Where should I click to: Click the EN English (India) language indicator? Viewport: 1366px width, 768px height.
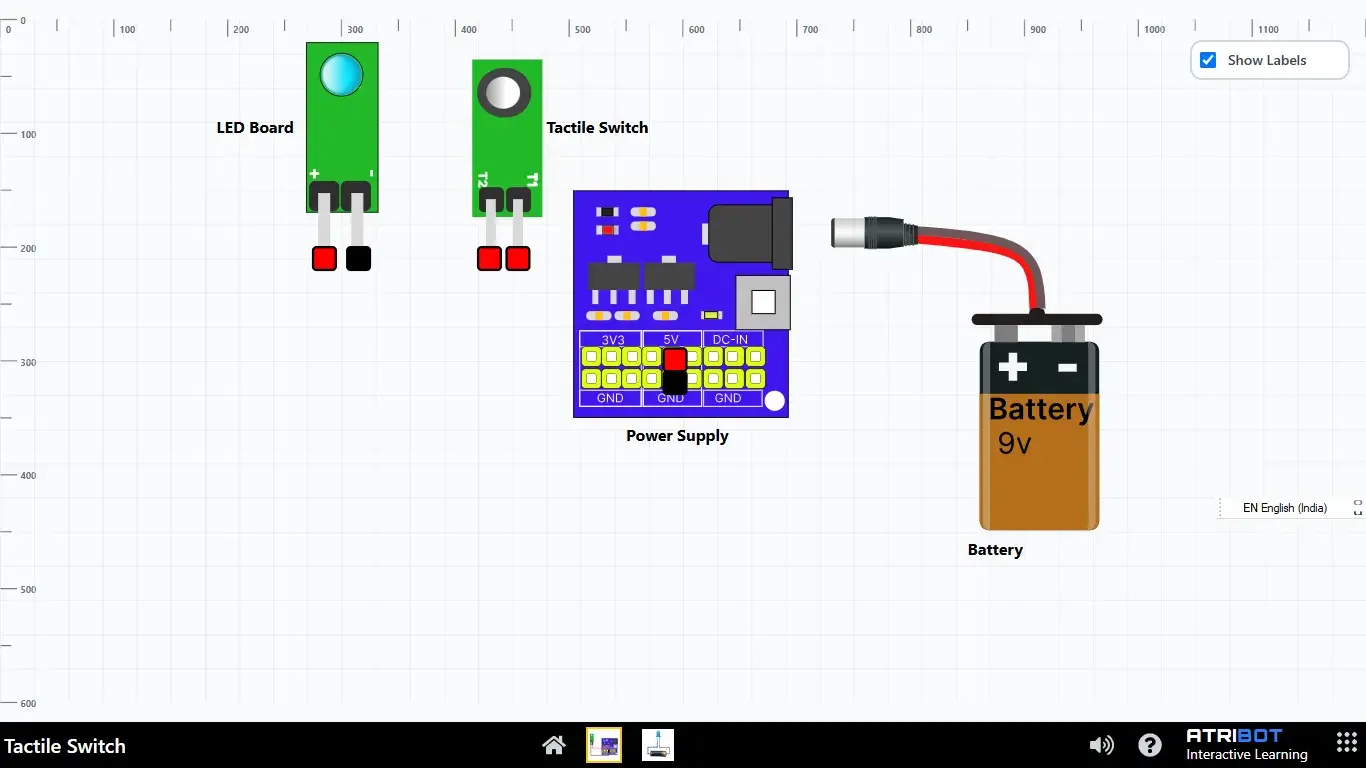[1285, 508]
